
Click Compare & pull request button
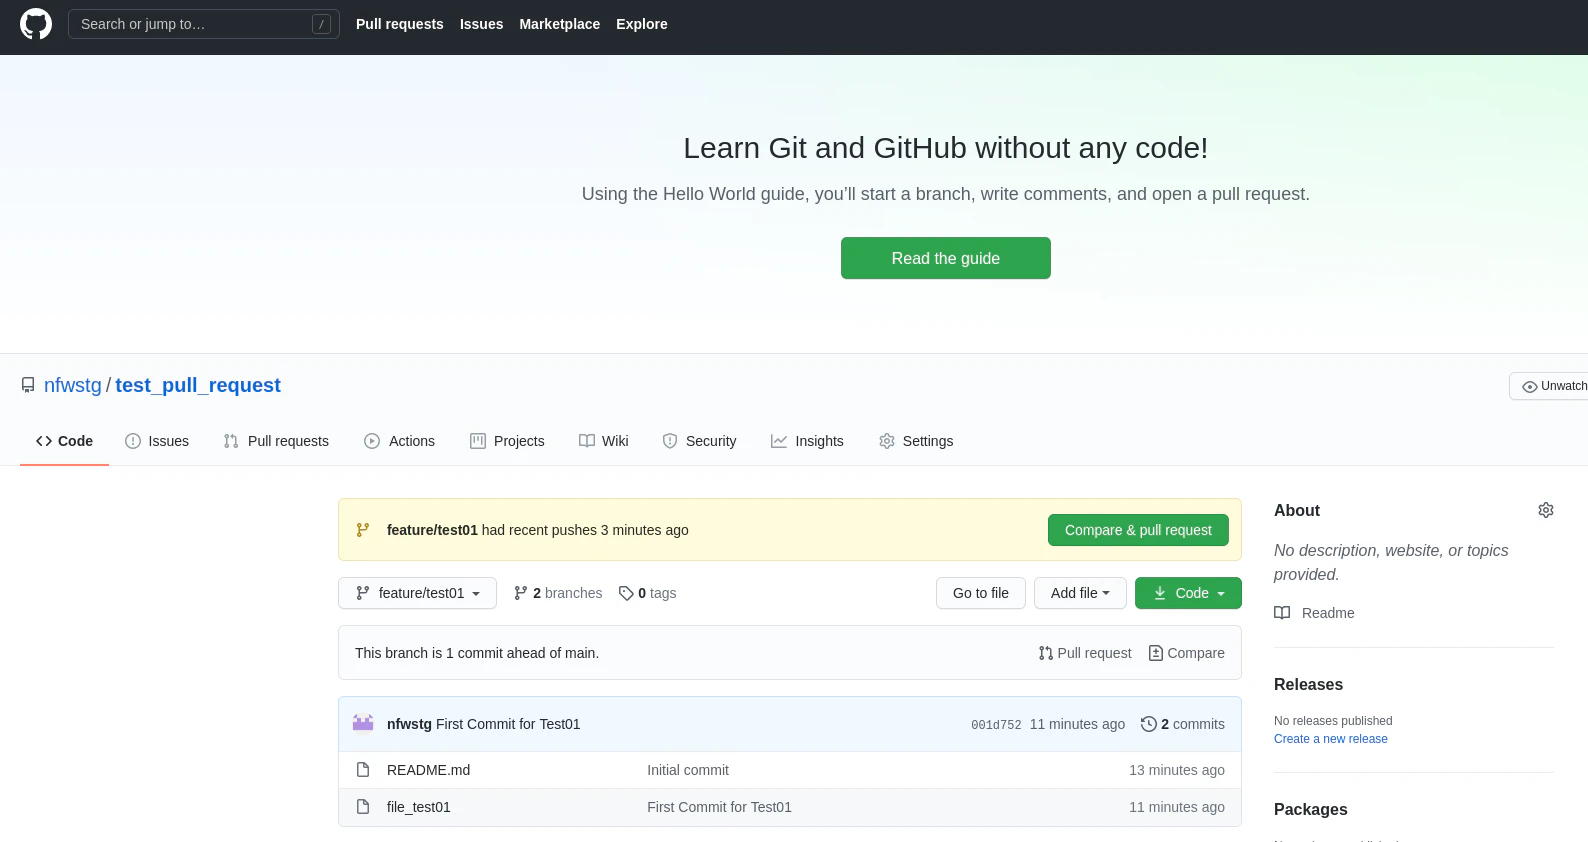click(x=1138, y=530)
